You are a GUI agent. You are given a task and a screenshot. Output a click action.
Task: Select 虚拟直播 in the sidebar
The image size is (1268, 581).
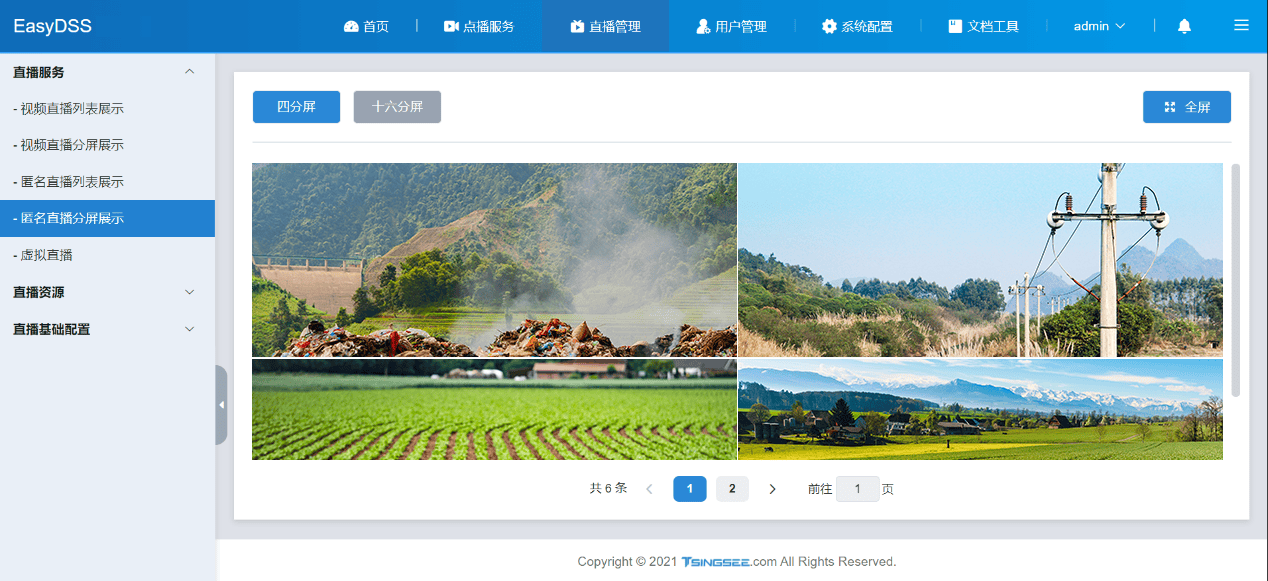click(x=46, y=255)
